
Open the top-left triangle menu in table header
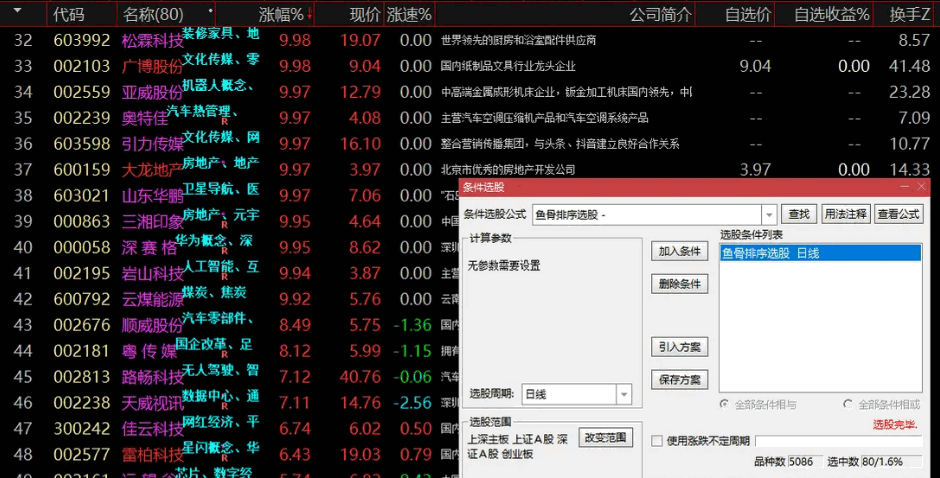17,11
